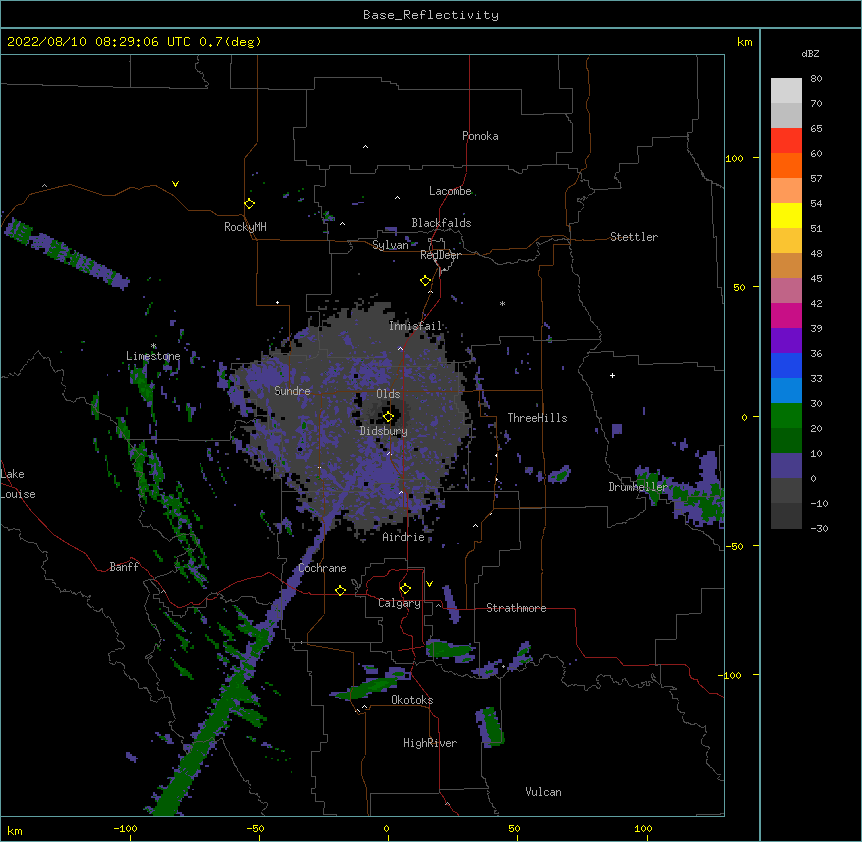
Task: Click the yellow diamond marker near RockyMH
Action: click(250, 204)
